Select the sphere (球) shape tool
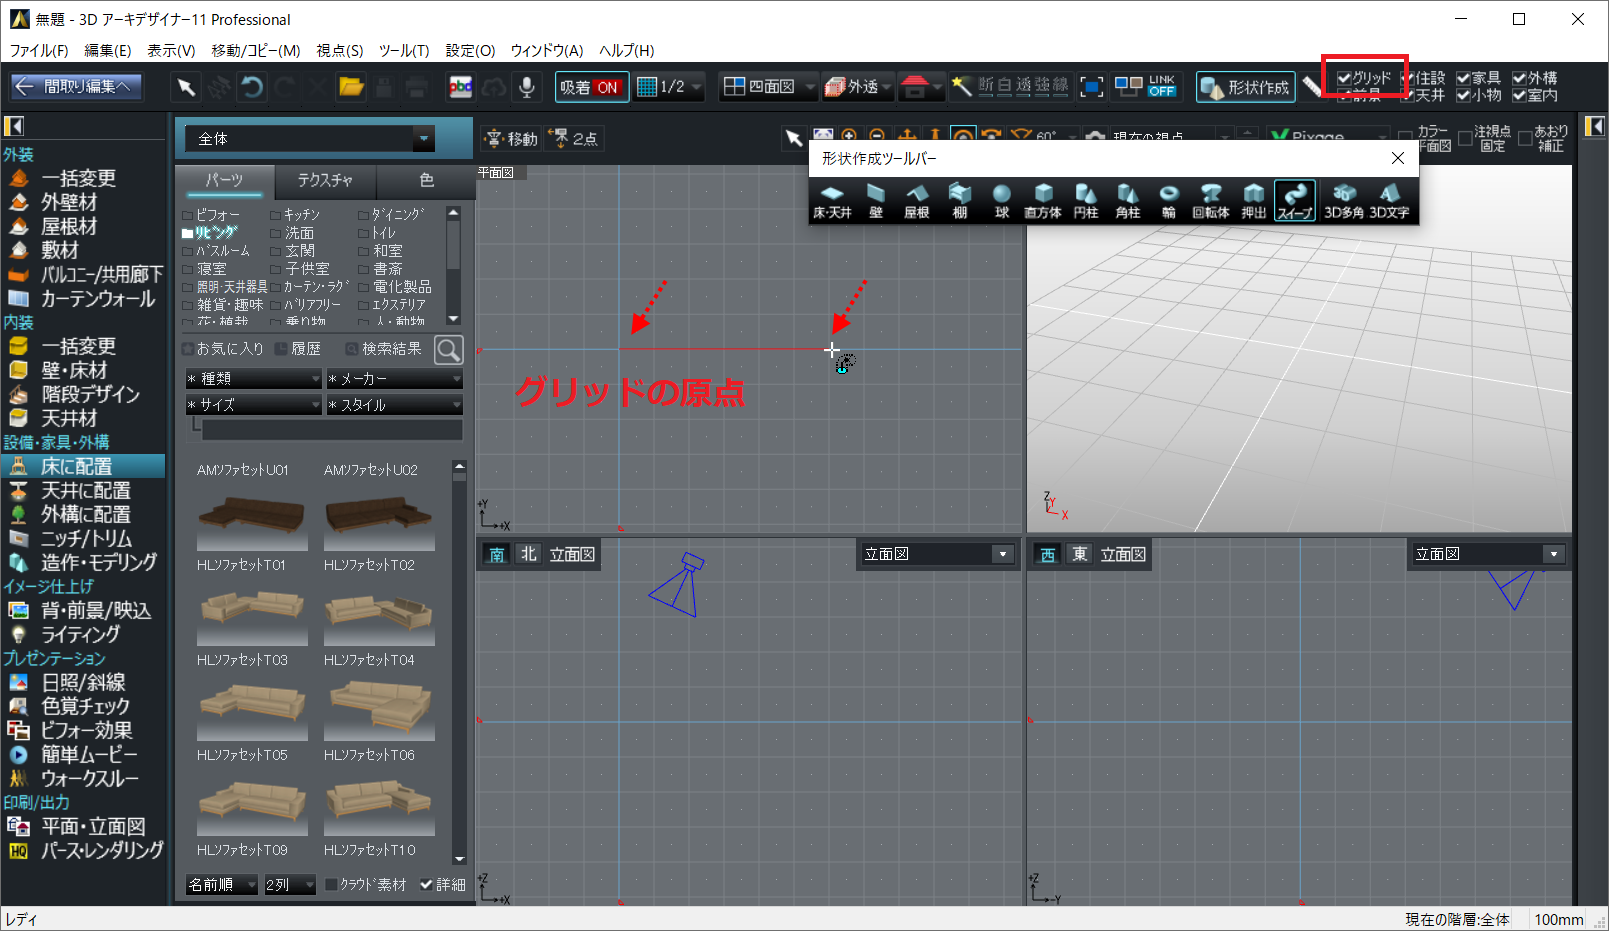1609x931 pixels. (1001, 200)
